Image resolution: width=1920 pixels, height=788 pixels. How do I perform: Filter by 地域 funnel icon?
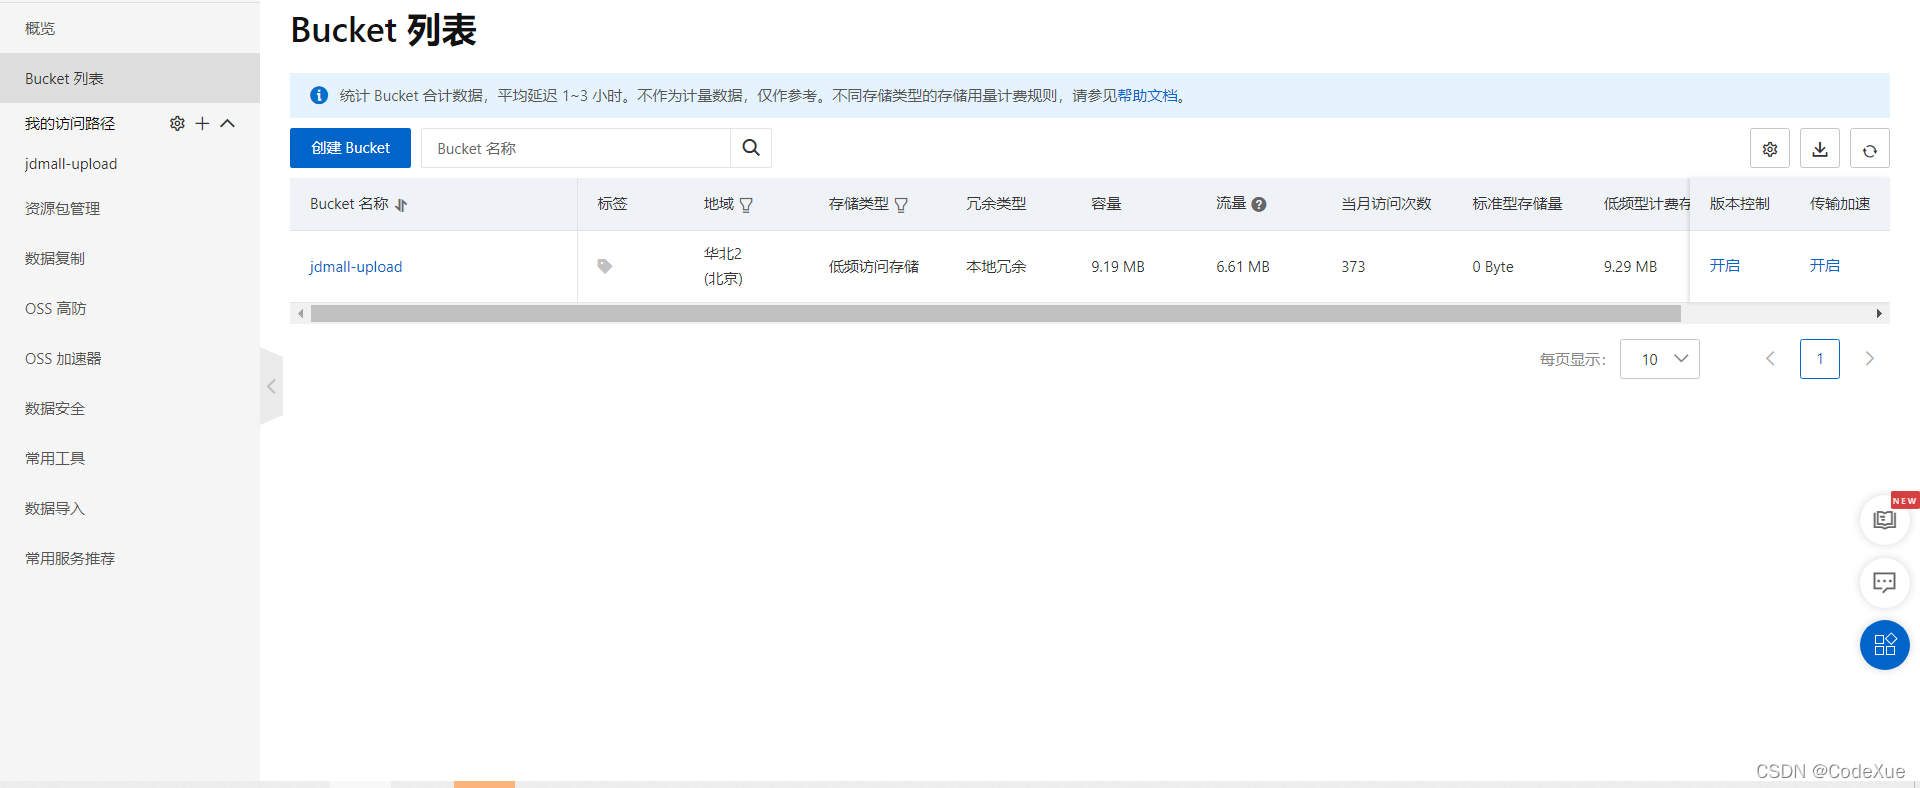(746, 205)
